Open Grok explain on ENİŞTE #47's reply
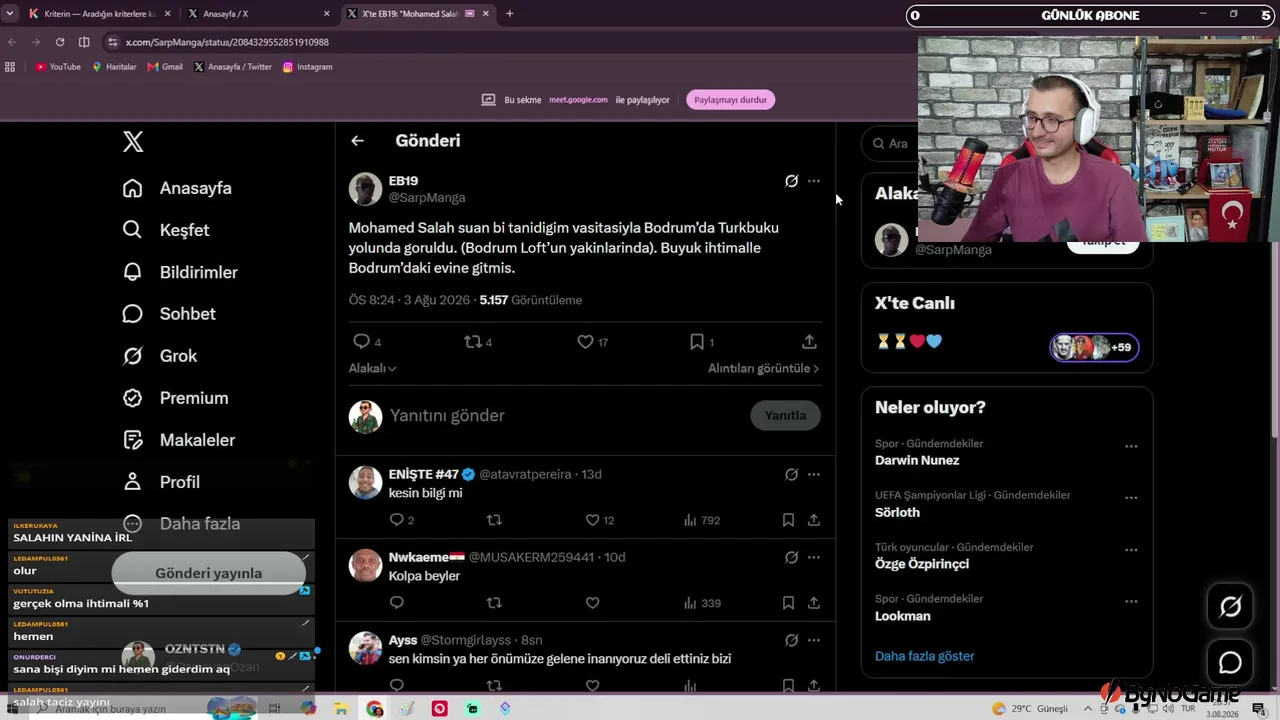The image size is (1280, 720). tap(791, 474)
